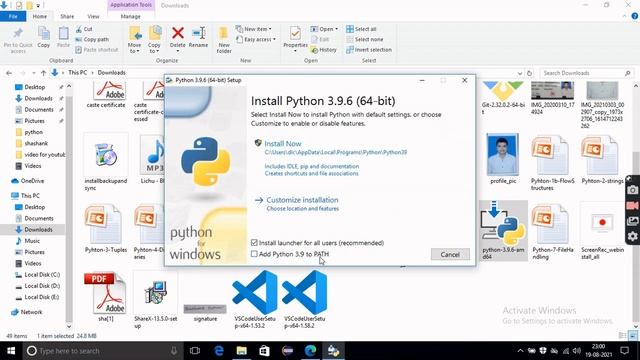Click the video record icon on side panel

pyautogui.click(x=632, y=206)
